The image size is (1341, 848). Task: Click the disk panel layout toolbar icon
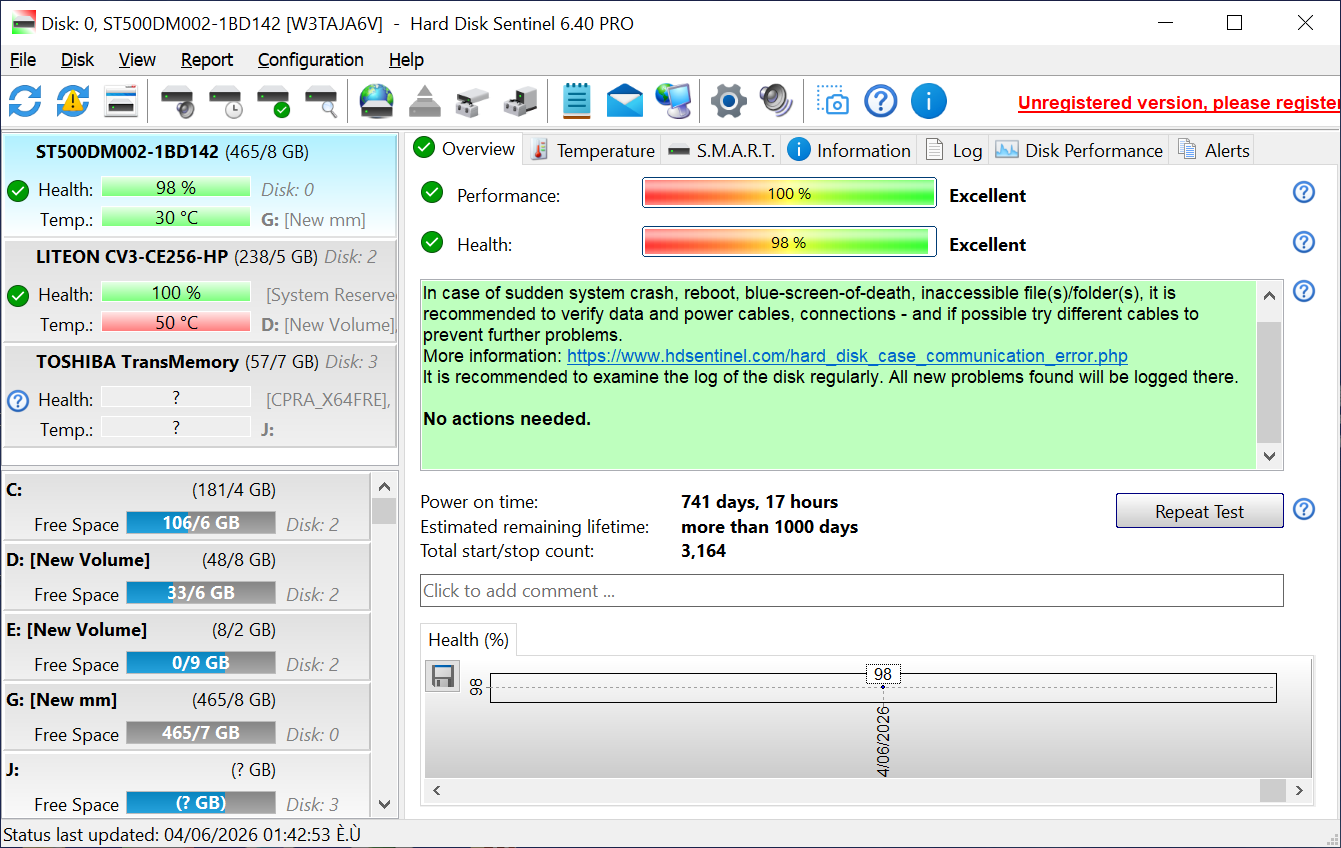click(x=121, y=101)
